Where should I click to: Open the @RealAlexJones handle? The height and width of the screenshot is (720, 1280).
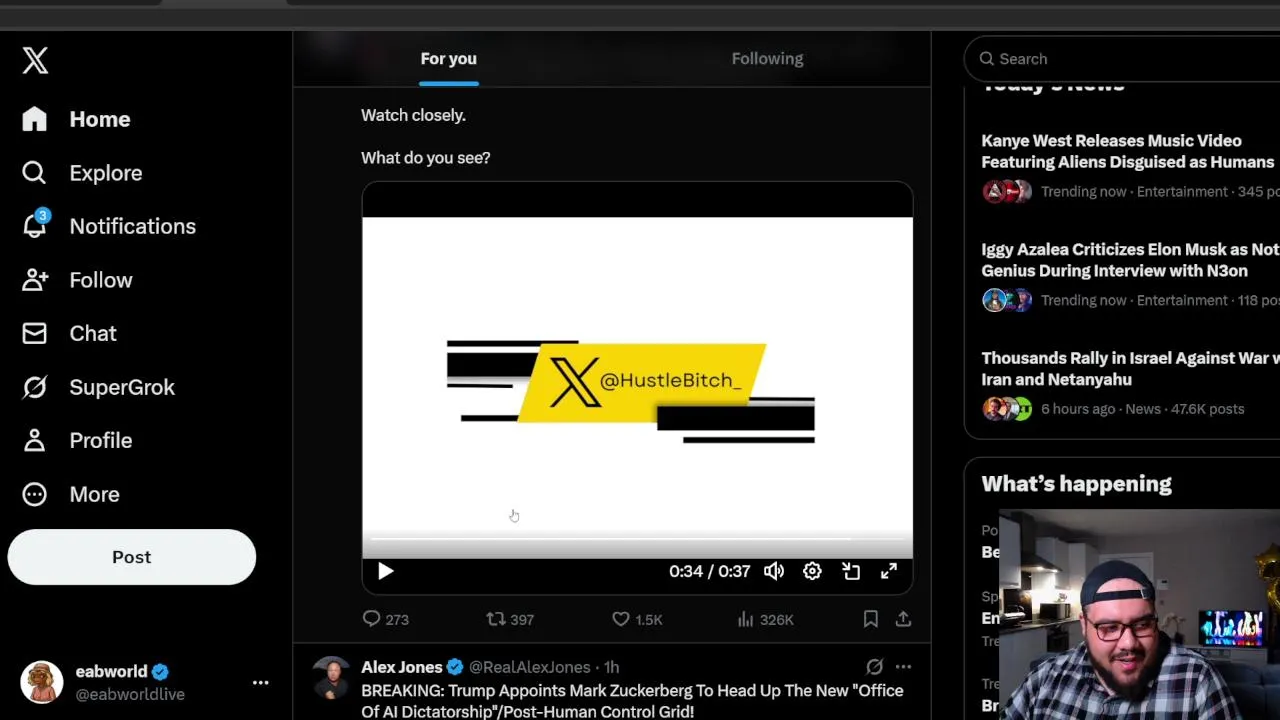pyautogui.click(x=530, y=667)
